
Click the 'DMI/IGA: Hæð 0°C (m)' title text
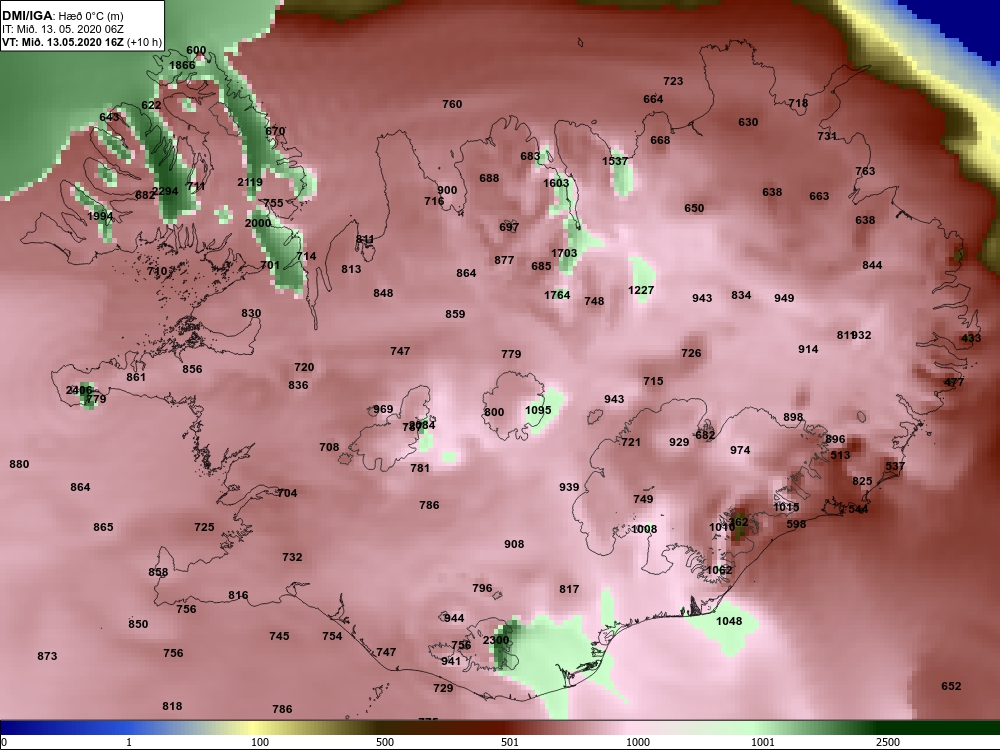pos(62,16)
